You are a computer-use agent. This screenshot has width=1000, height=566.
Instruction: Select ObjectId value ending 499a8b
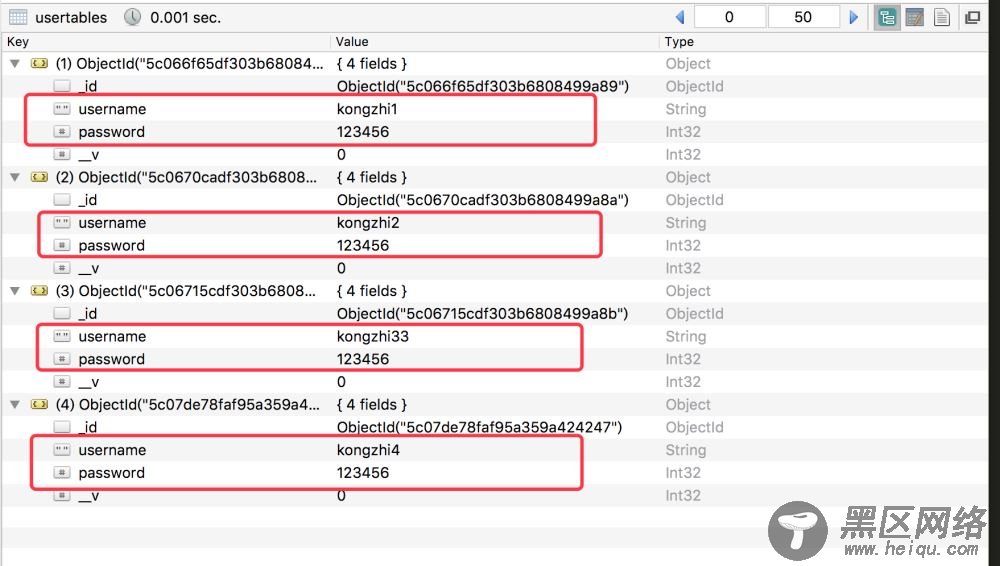(483, 313)
